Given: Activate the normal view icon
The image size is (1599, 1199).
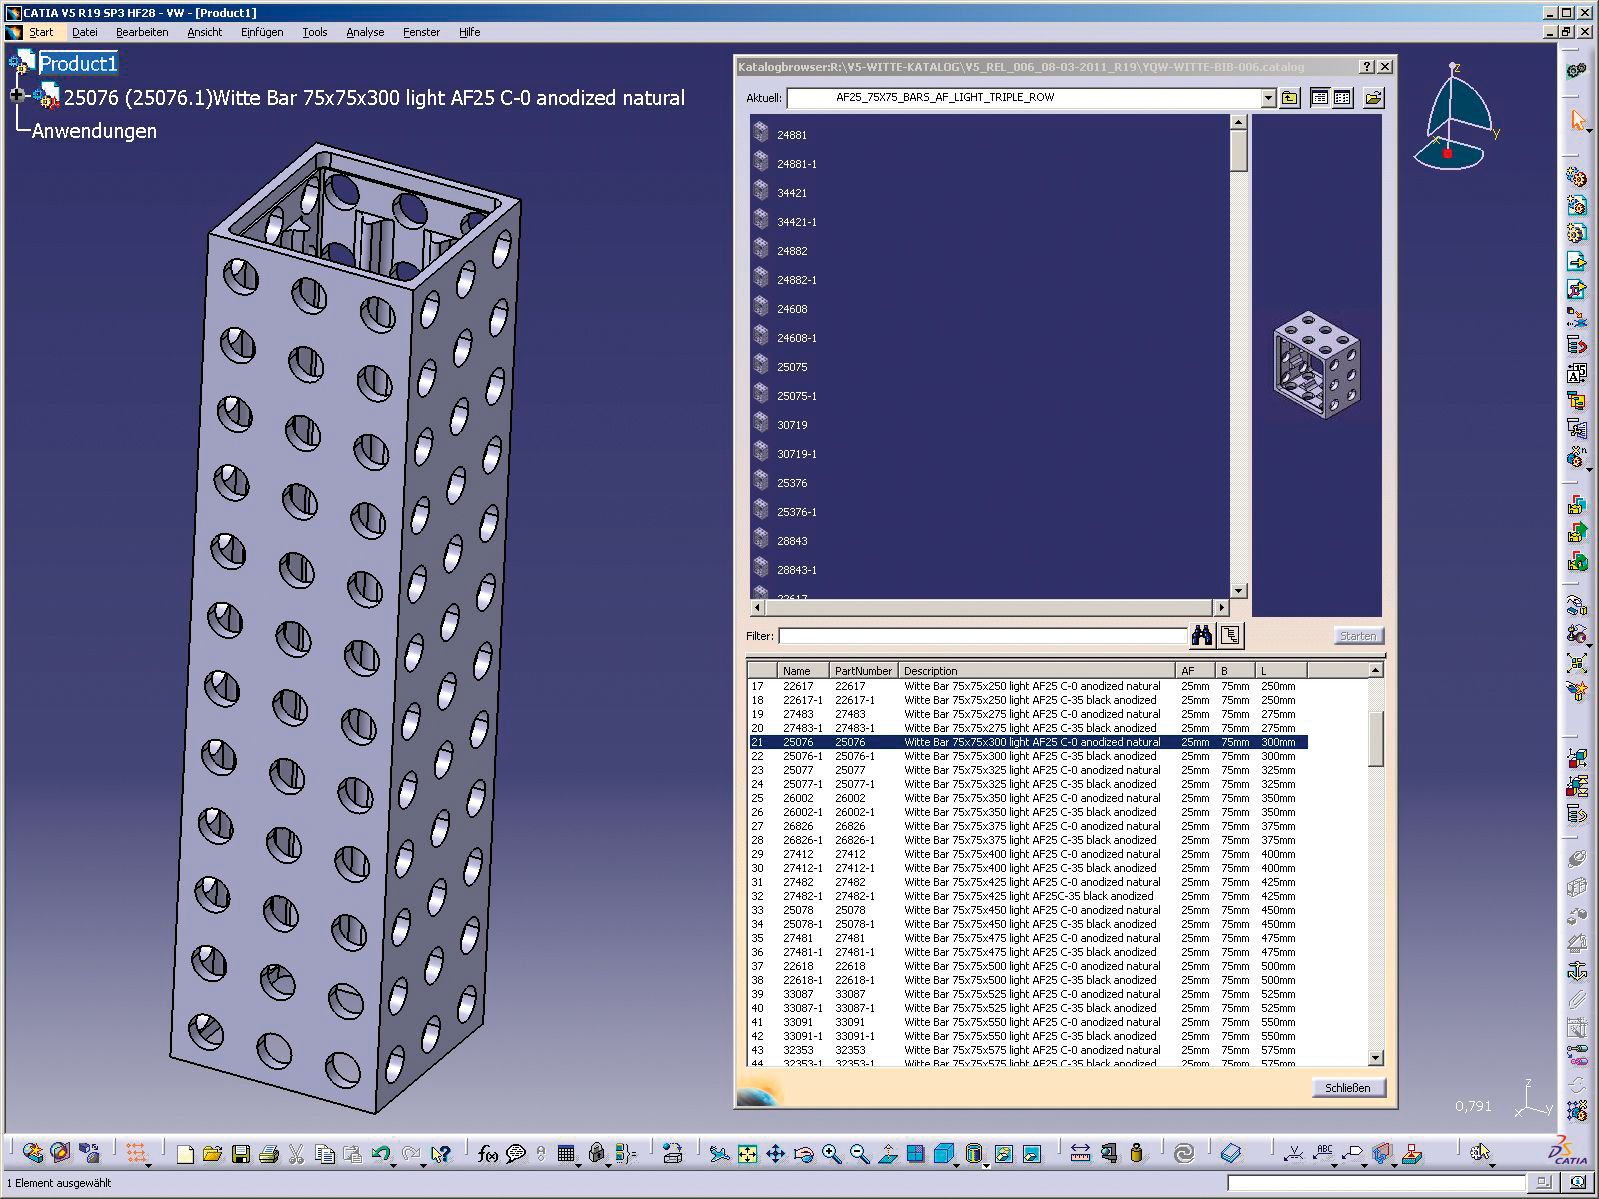Looking at the screenshot, I should point(887,1154).
